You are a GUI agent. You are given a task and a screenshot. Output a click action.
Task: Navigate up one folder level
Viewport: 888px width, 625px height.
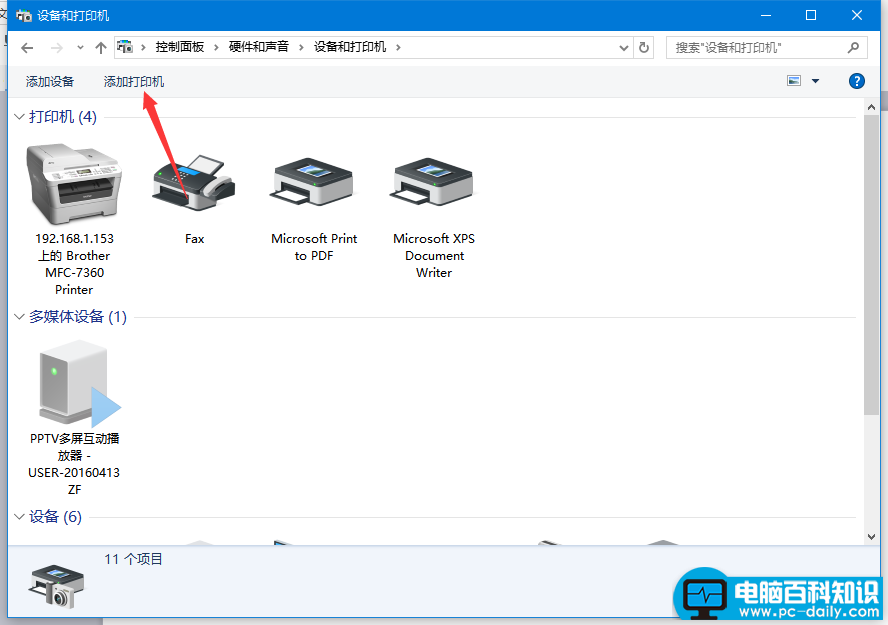click(101, 46)
